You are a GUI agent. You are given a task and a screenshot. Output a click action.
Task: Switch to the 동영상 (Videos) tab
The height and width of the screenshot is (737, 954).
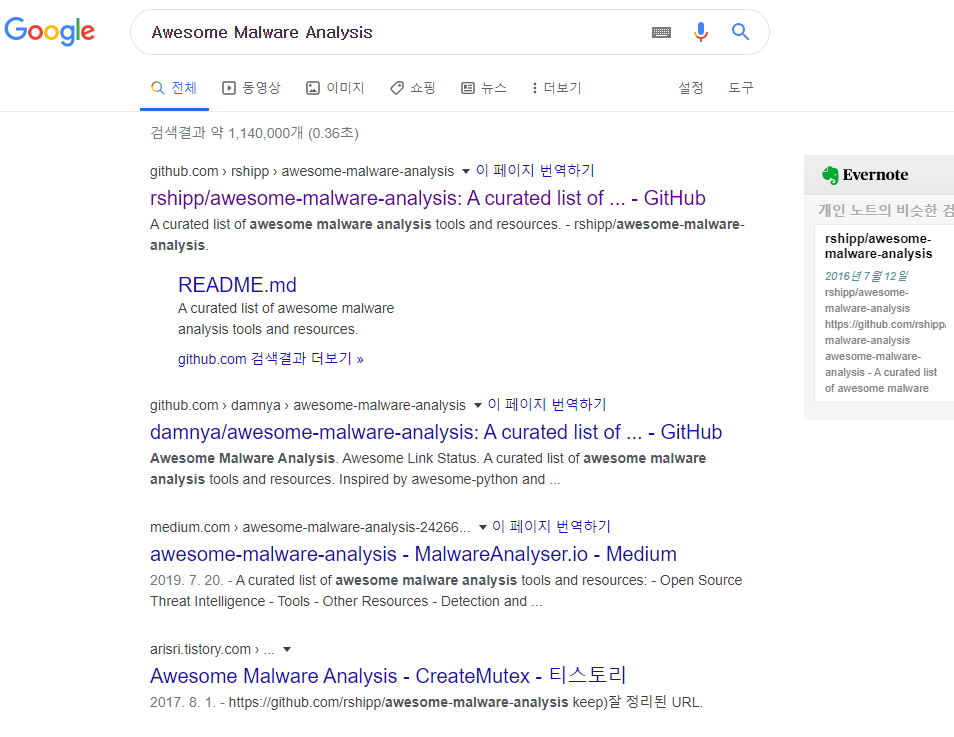(251, 88)
